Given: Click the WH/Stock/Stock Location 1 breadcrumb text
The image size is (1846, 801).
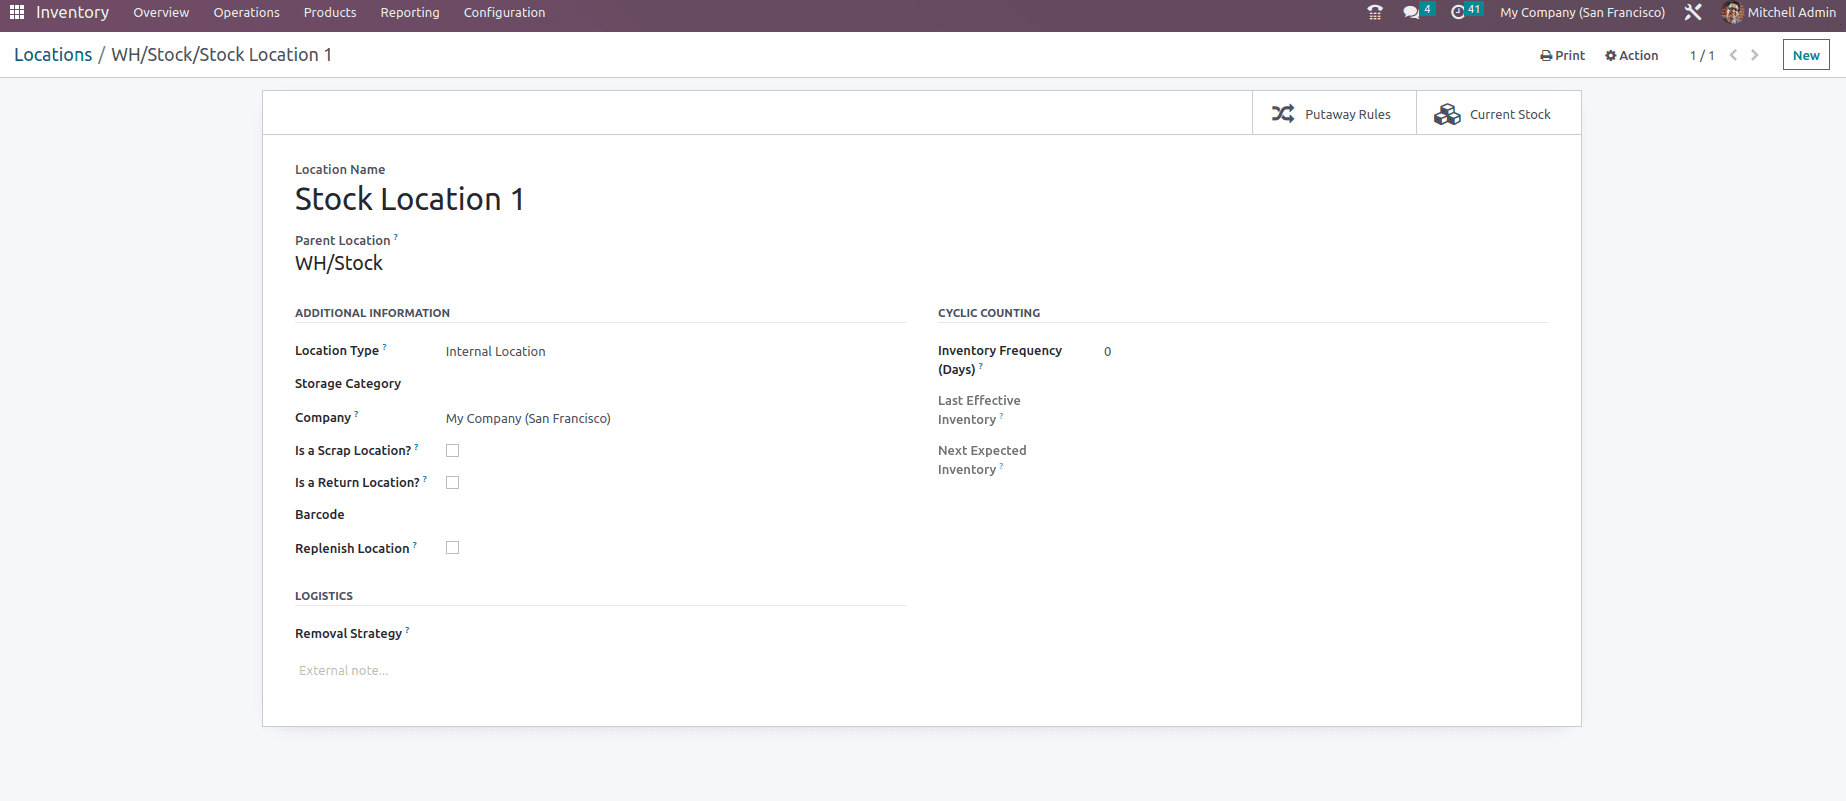Looking at the screenshot, I should (x=221, y=55).
